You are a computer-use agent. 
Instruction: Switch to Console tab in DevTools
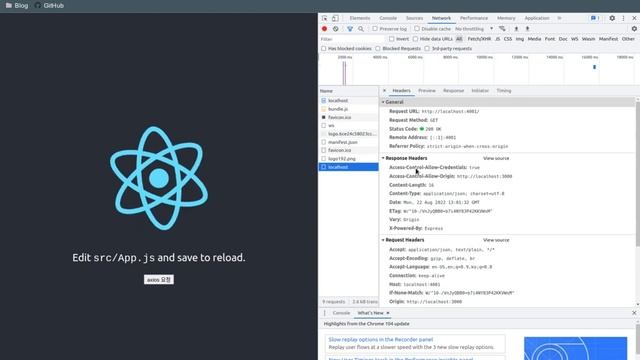pos(388,18)
